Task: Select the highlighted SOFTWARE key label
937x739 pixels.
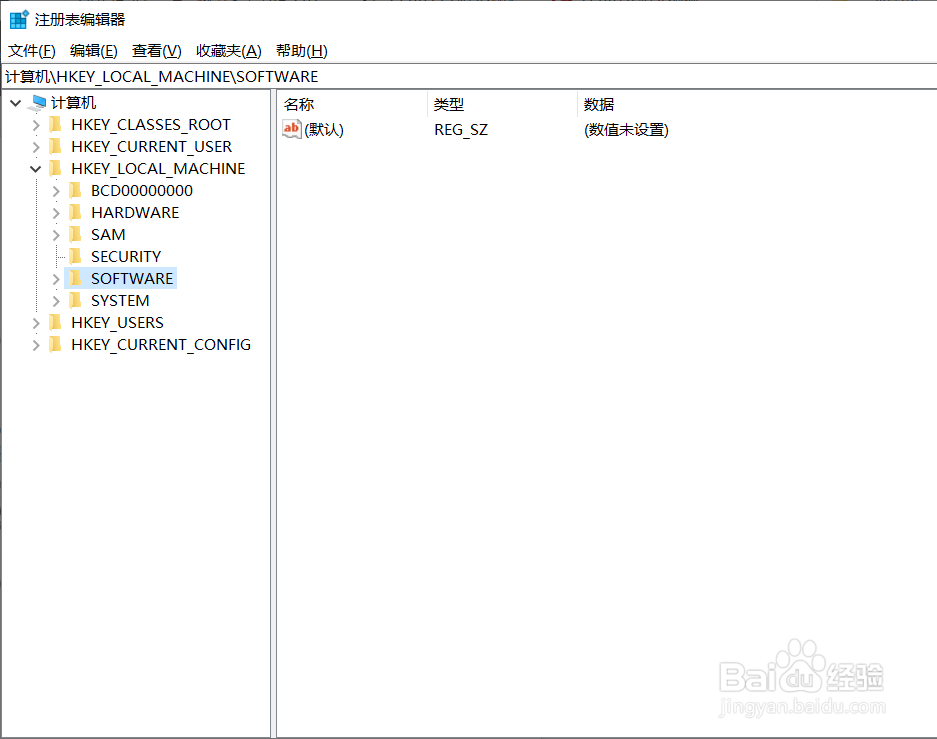Action: (132, 278)
